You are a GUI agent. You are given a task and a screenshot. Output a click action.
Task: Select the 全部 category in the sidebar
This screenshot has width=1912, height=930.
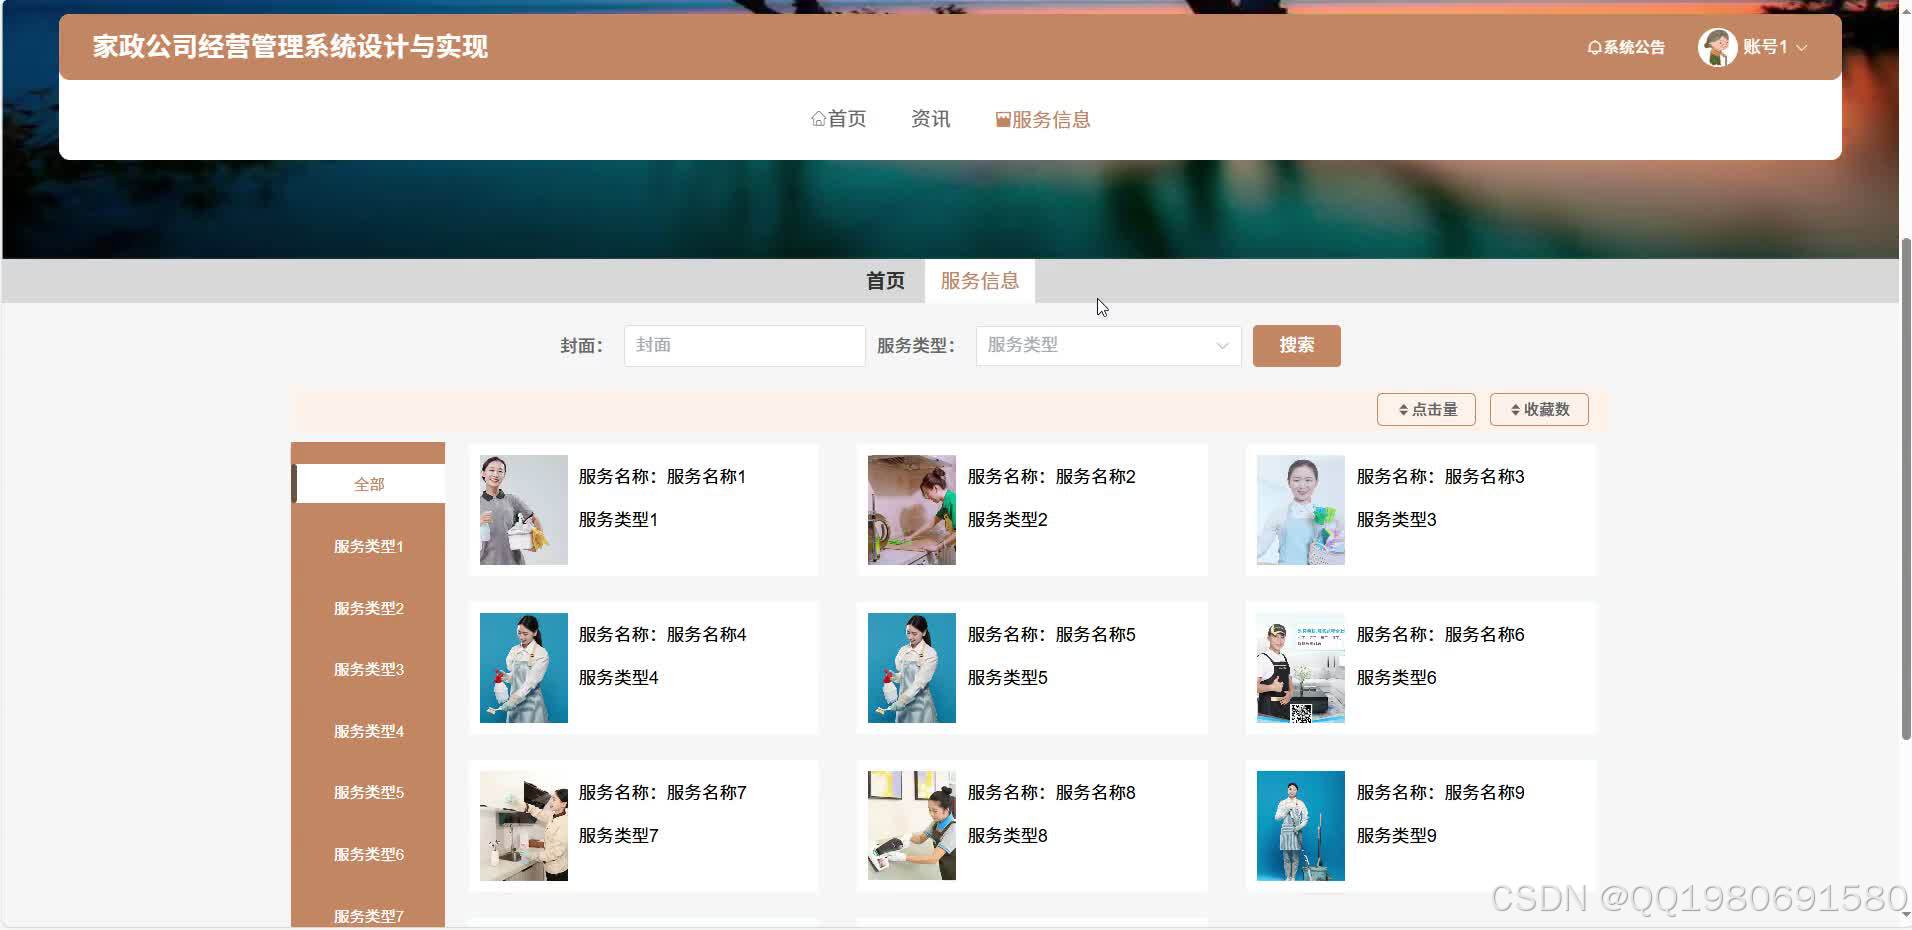368,483
